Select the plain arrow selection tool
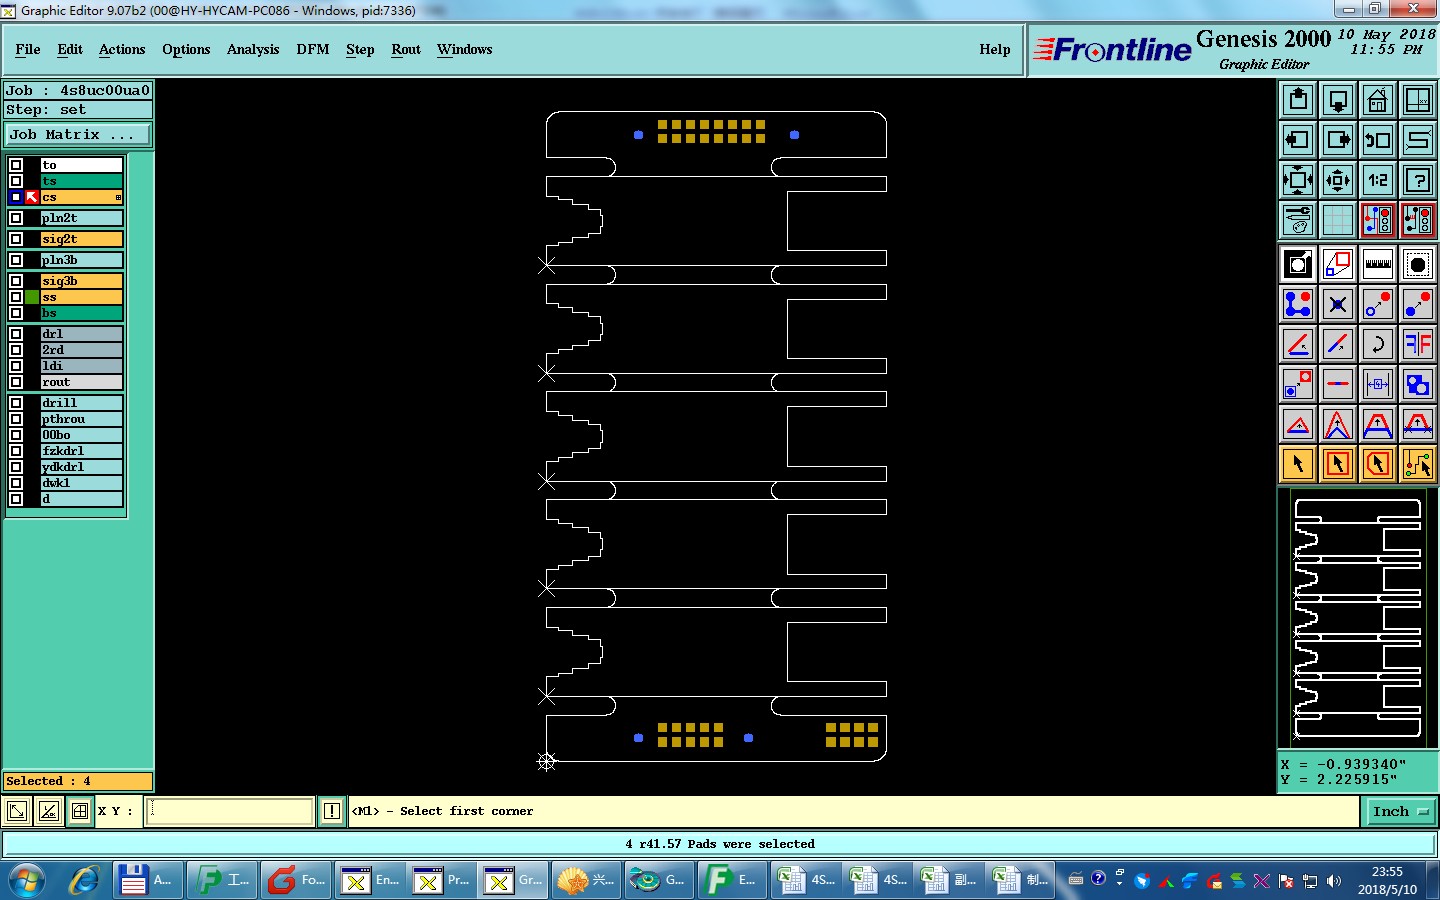The image size is (1440, 900). [x=1298, y=464]
